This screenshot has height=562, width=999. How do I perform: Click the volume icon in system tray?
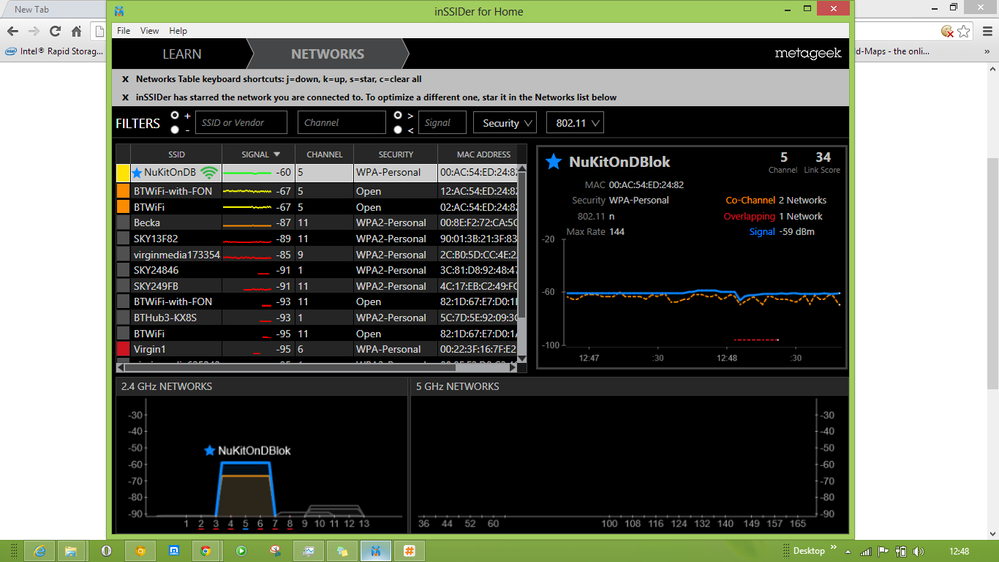[918, 551]
